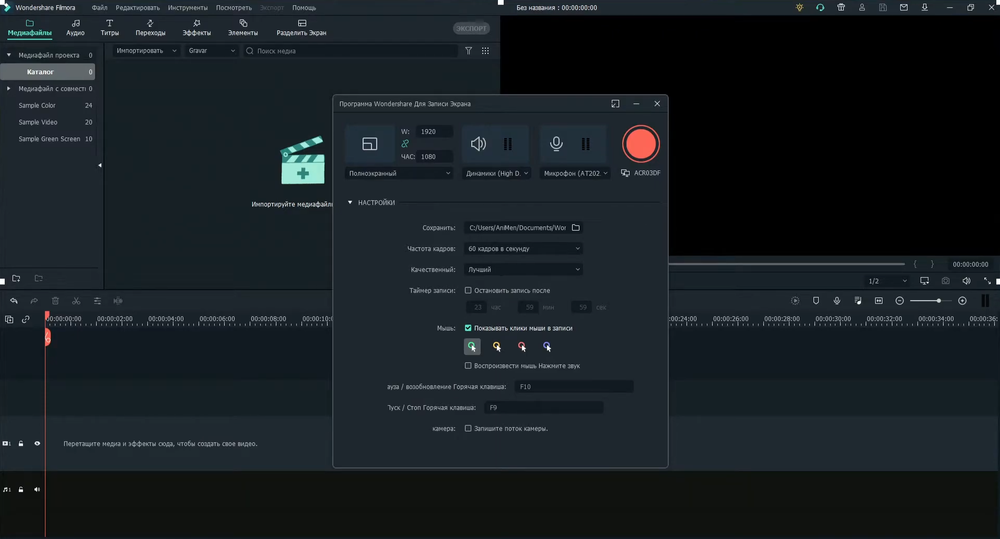This screenshot has width=1000, height=539.
Task: Open the quality dropdown Лучший
Action: (524, 270)
